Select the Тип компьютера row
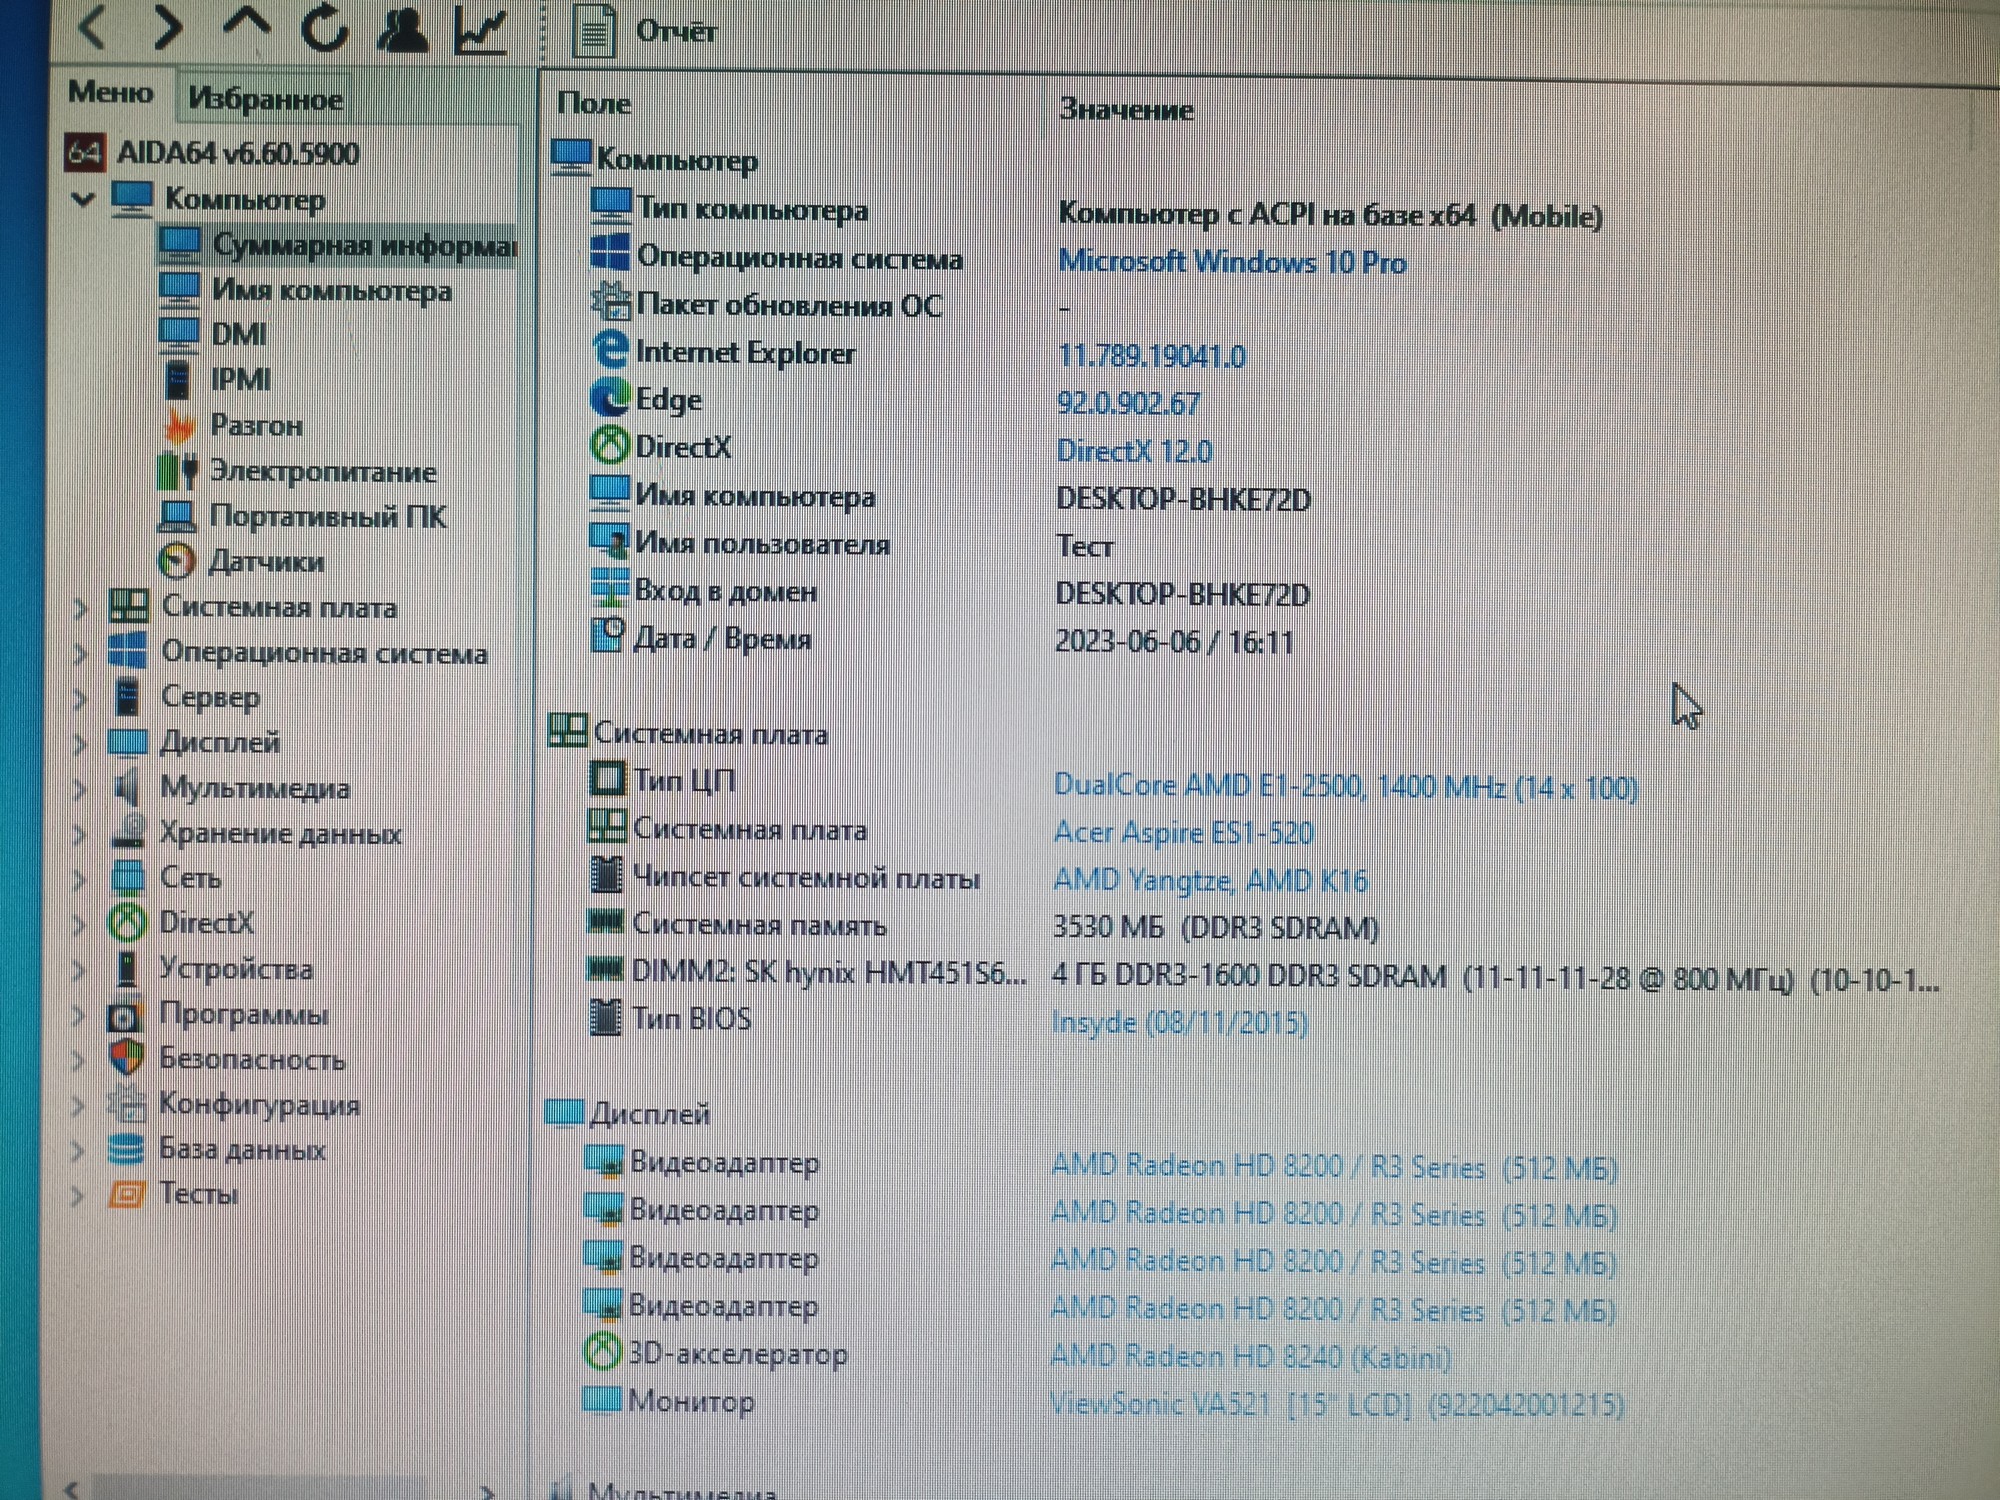 click(x=1096, y=211)
